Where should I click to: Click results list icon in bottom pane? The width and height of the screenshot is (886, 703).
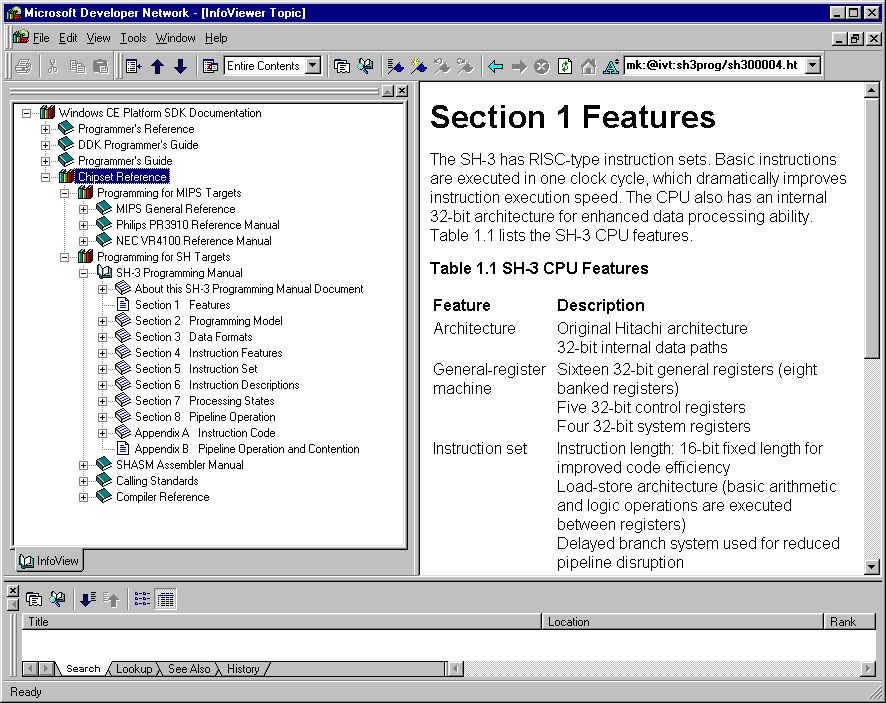(34, 599)
